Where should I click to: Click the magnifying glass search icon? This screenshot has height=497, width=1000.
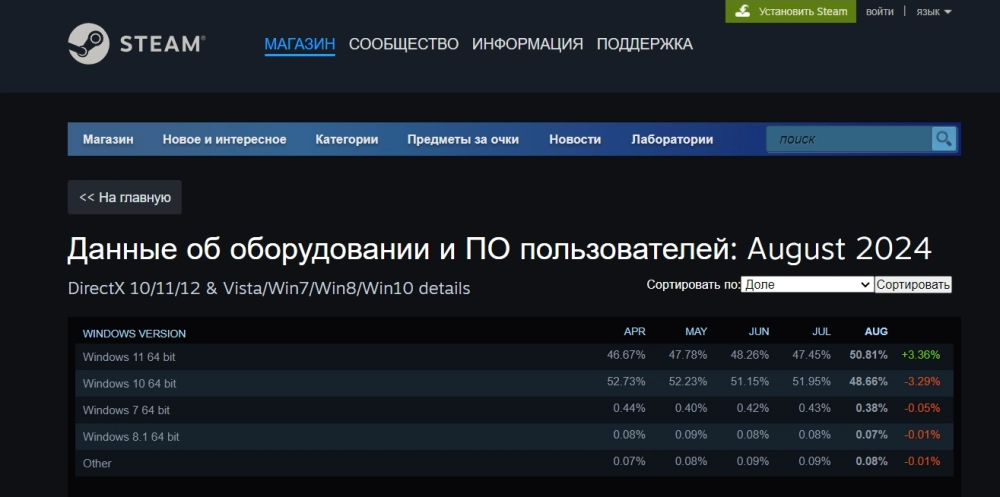[x=943, y=139]
